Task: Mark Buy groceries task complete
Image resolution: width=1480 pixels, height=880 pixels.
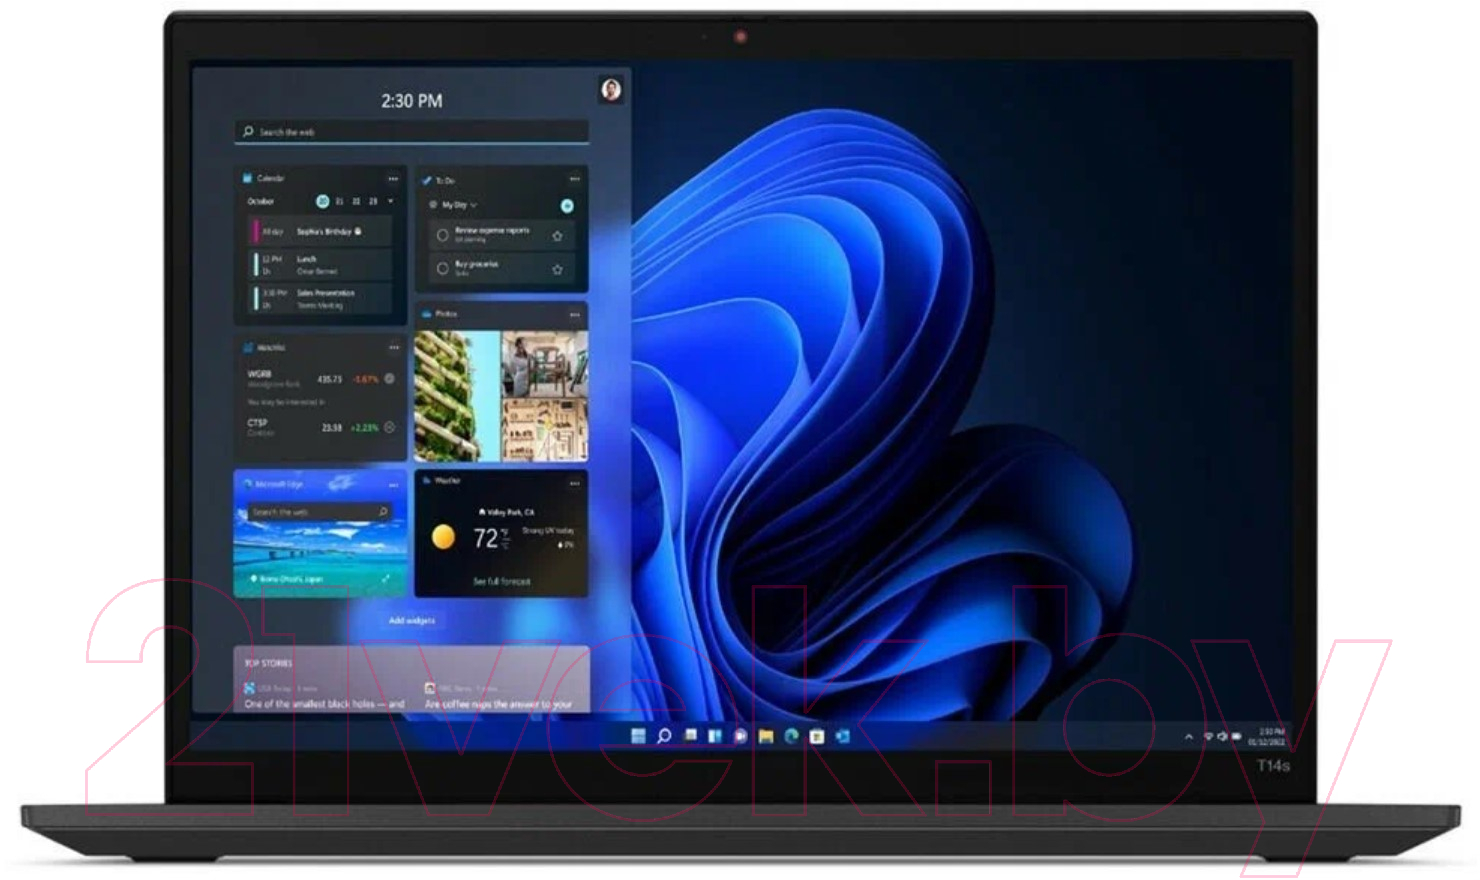Action: 442,268
